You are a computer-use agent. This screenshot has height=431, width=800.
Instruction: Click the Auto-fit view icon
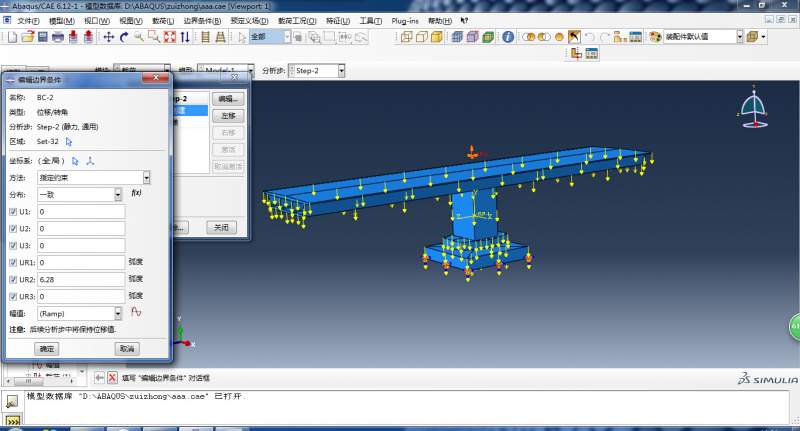click(x=170, y=37)
